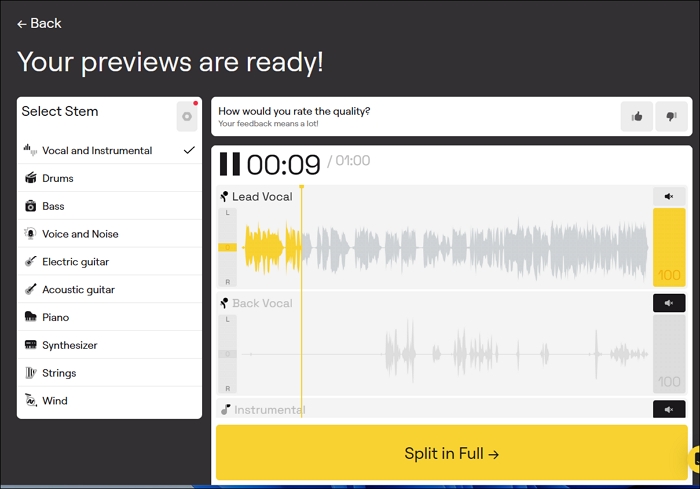Select the Drums stem icon
The image size is (700, 489).
click(x=32, y=178)
